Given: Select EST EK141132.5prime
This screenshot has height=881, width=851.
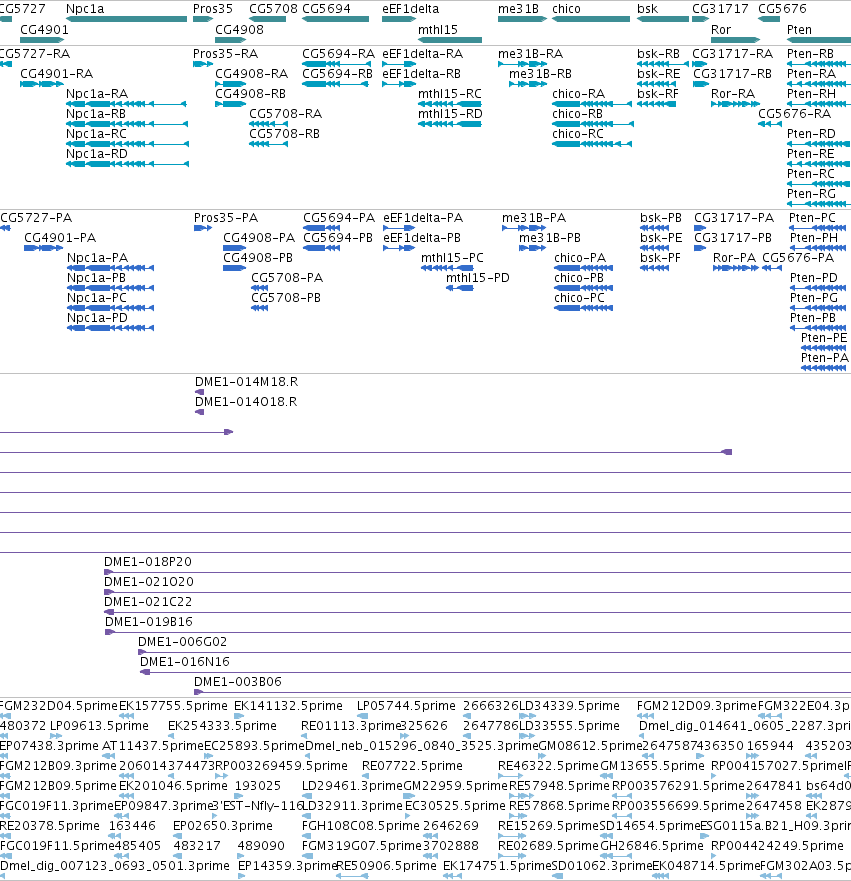Looking at the screenshot, I should [x=288, y=706].
